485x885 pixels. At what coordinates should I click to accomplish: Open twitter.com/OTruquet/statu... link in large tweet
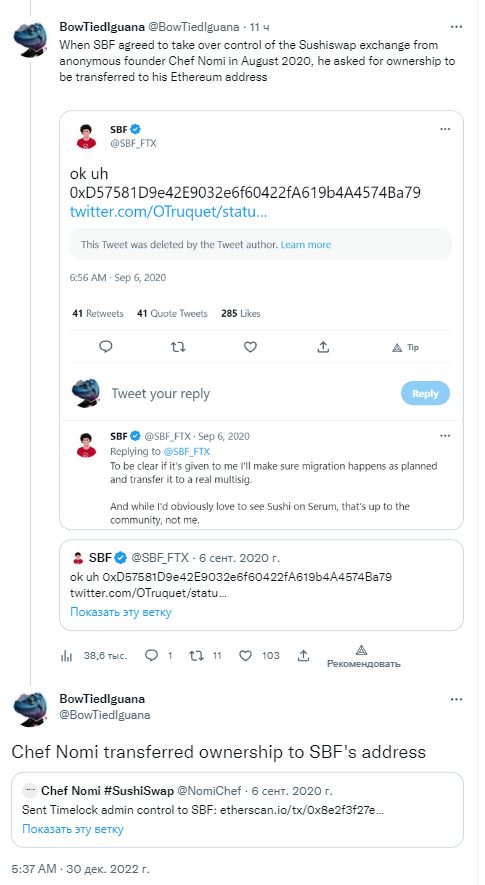(x=168, y=212)
